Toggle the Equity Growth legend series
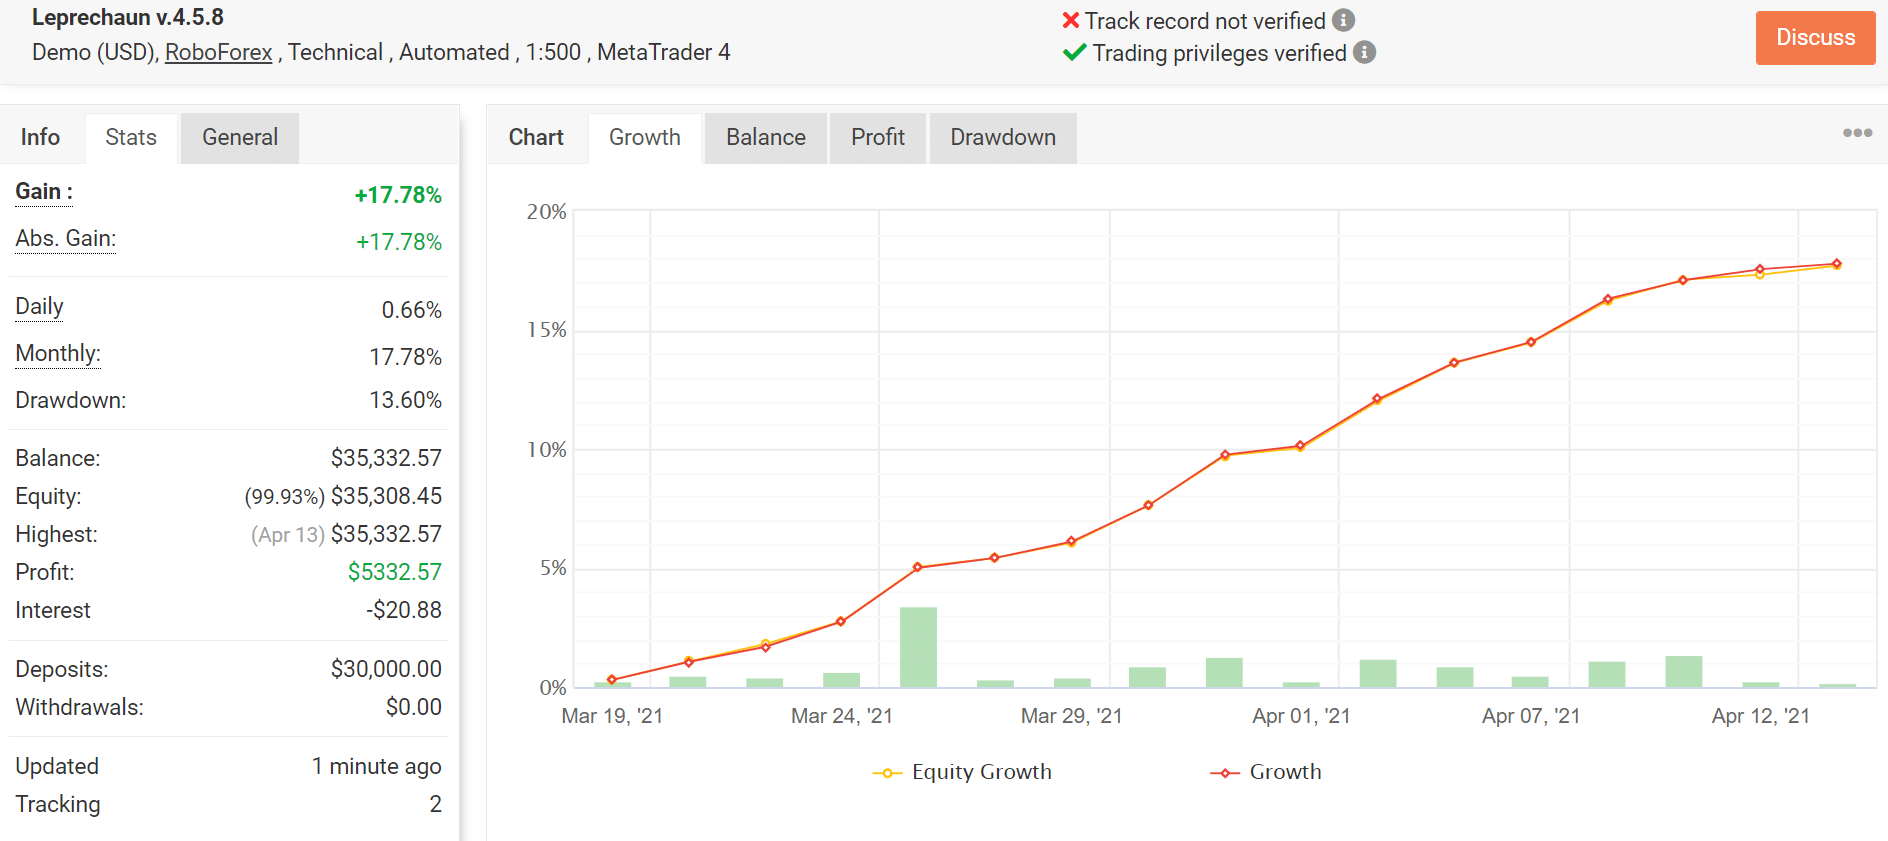 coord(962,772)
